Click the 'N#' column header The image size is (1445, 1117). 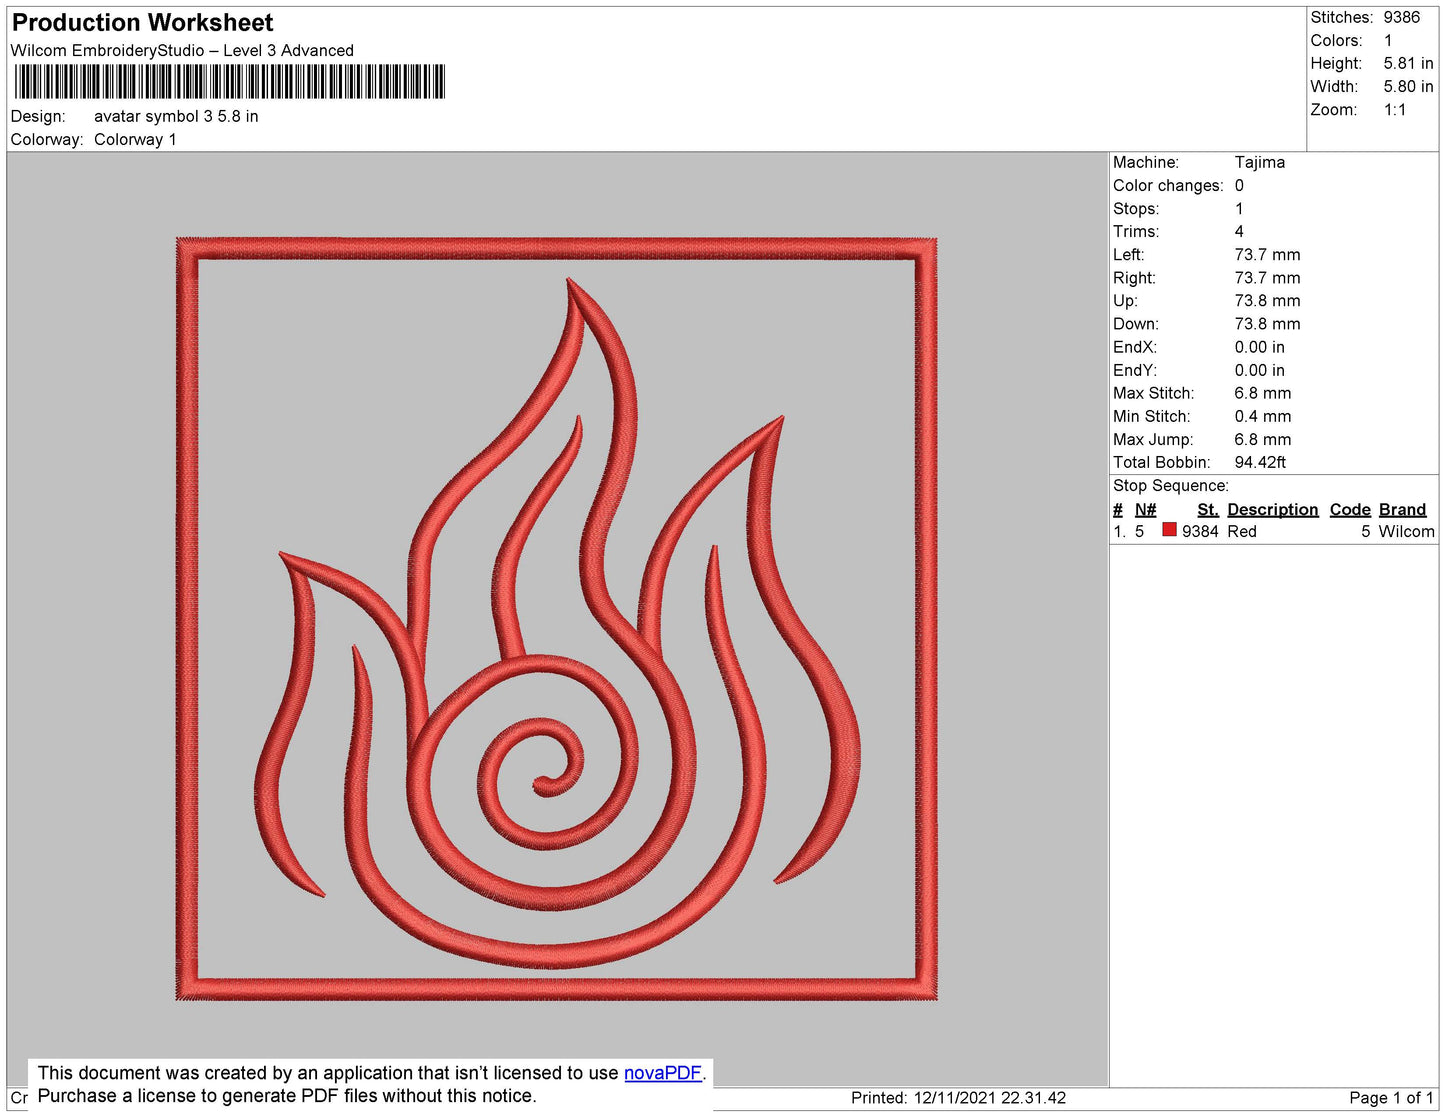[x=1145, y=510]
